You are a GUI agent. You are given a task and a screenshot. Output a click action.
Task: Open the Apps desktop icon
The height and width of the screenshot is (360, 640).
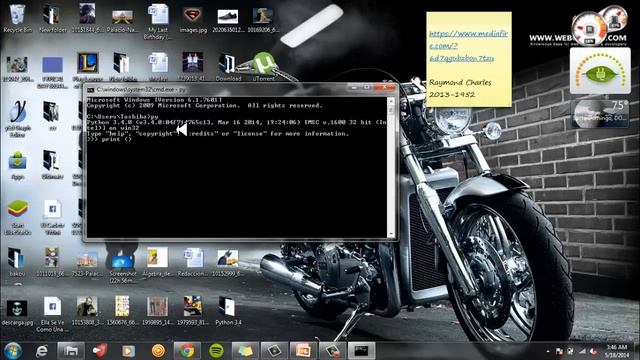coord(17,165)
